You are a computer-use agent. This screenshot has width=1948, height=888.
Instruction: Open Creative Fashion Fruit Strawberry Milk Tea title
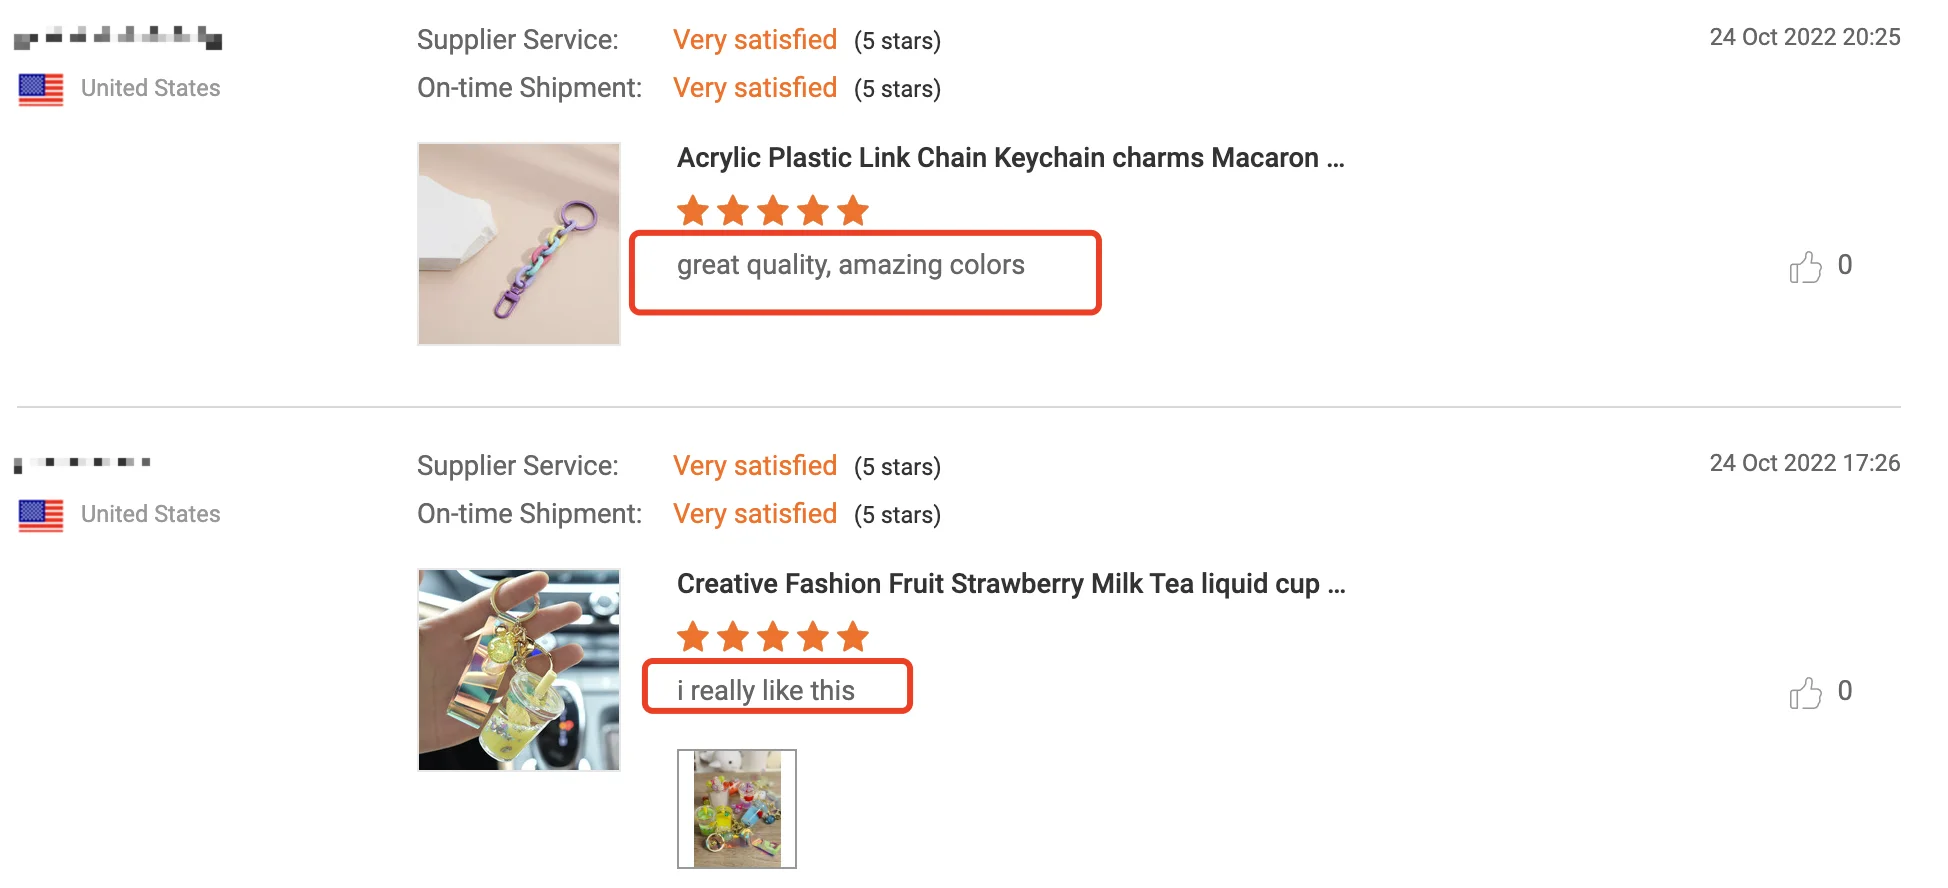1010,584
